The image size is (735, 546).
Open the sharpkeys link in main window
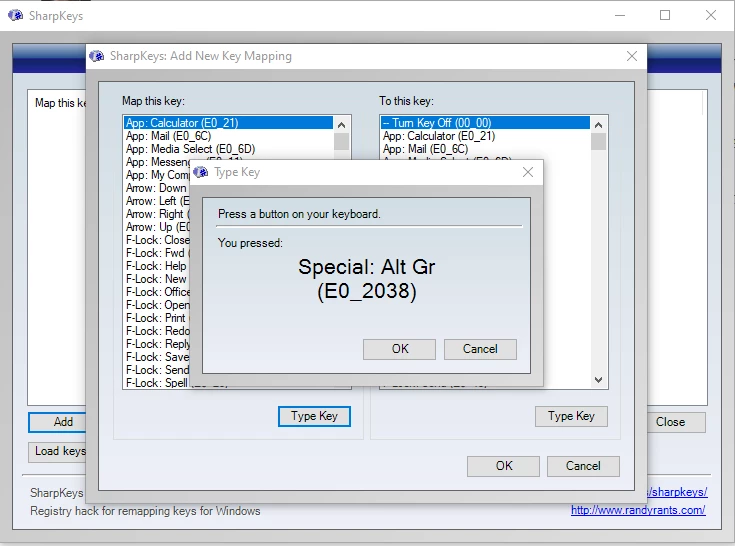677,492
